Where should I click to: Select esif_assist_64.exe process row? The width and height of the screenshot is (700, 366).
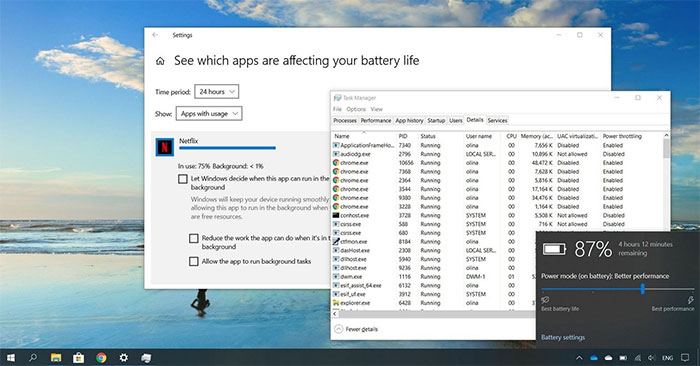click(433, 285)
